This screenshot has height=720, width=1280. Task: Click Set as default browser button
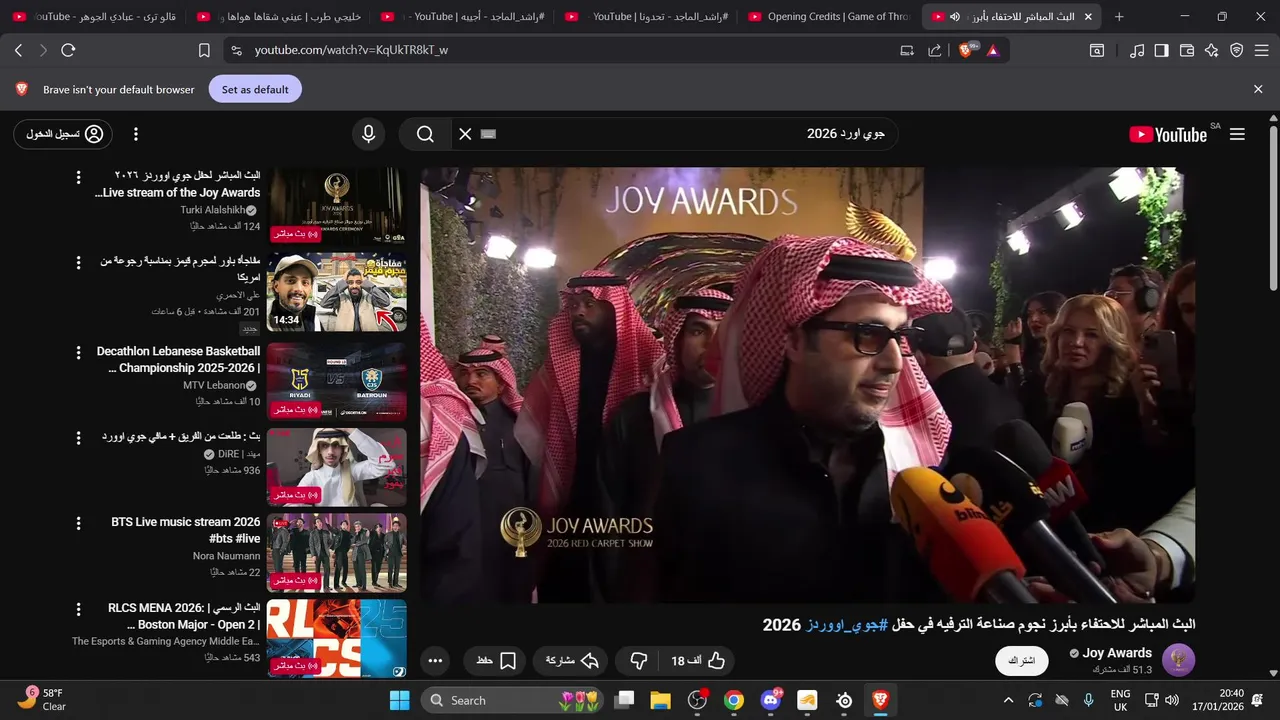[255, 89]
